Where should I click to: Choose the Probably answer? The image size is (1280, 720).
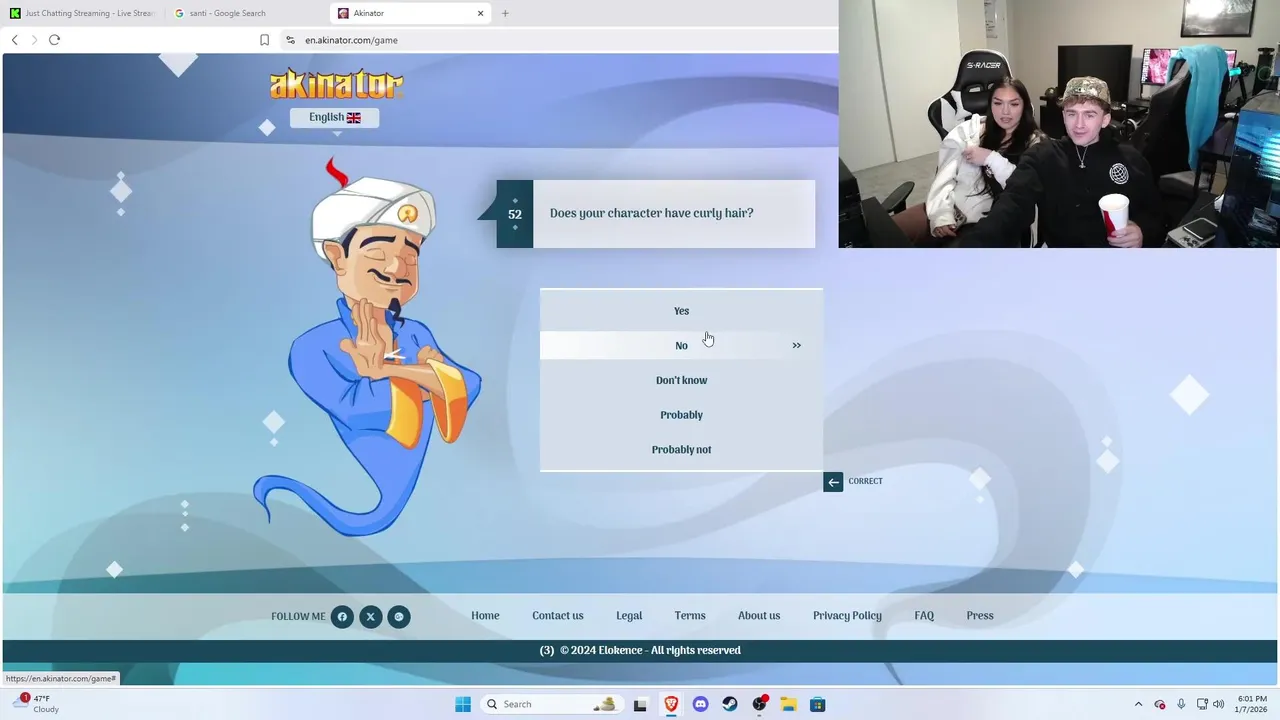click(681, 415)
